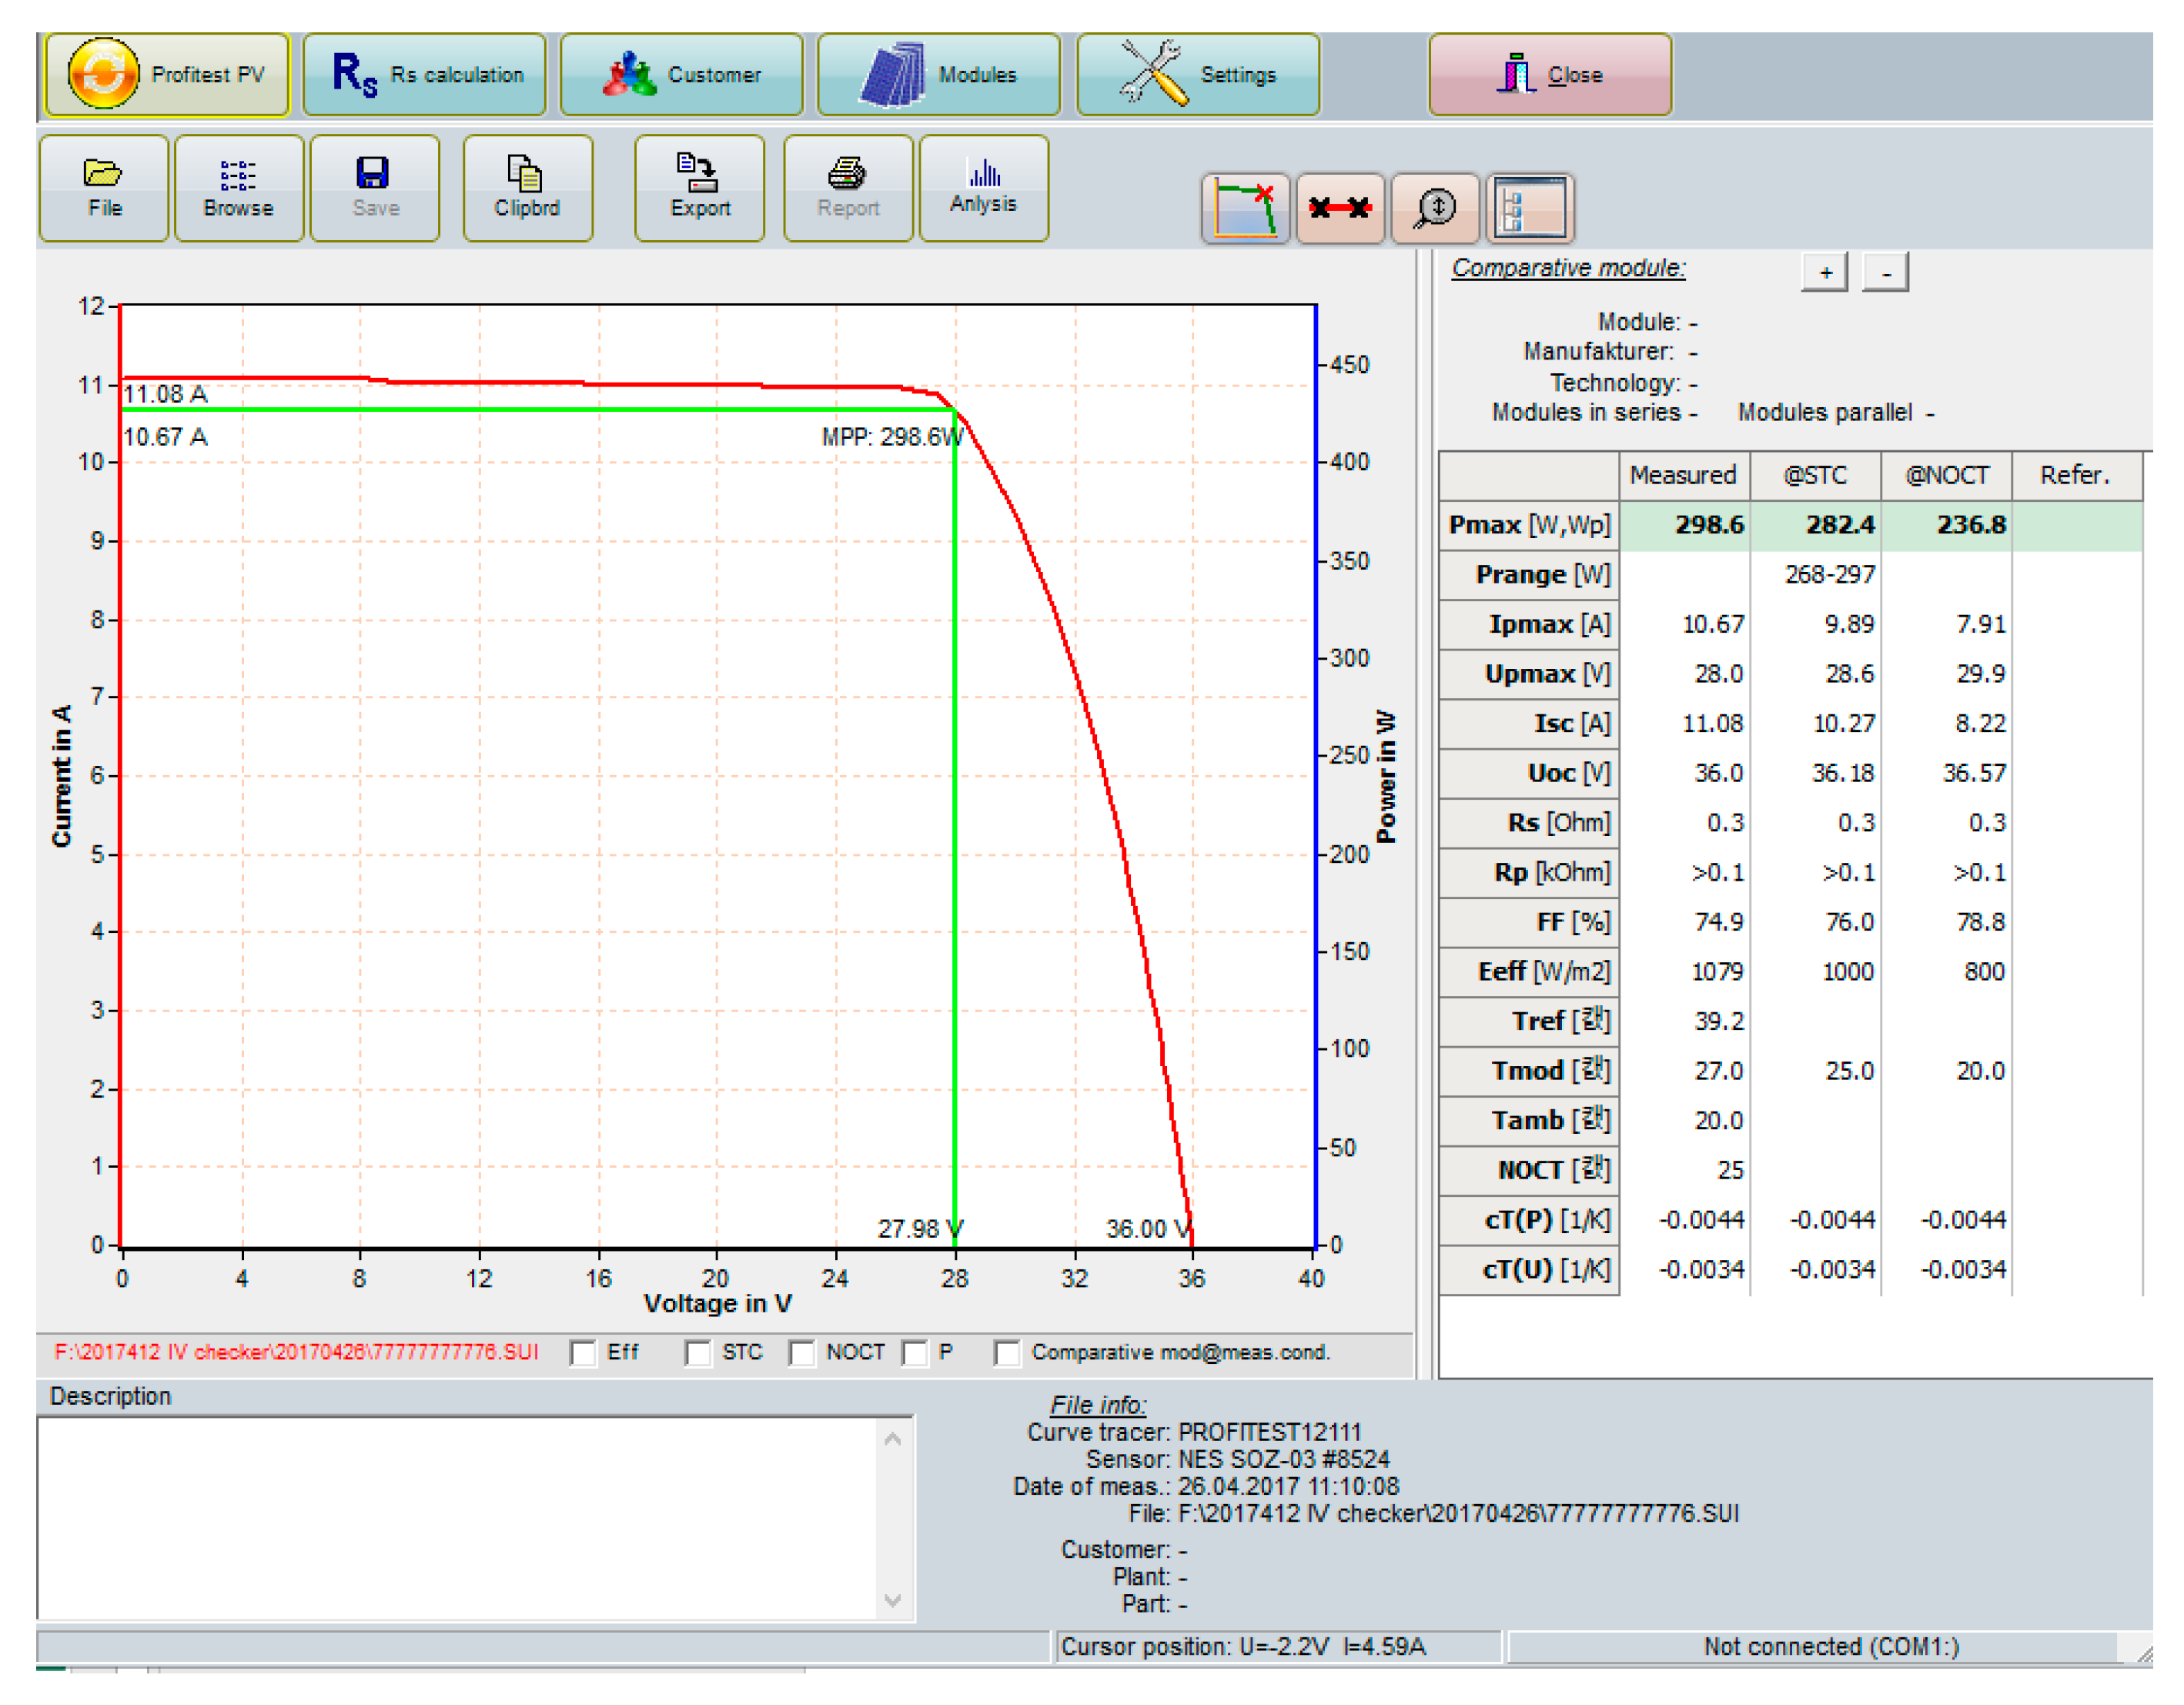The width and height of the screenshot is (2184, 1705).
Task: Click the Pmax [W,Wp] row label
Action: click(1529, 525)
